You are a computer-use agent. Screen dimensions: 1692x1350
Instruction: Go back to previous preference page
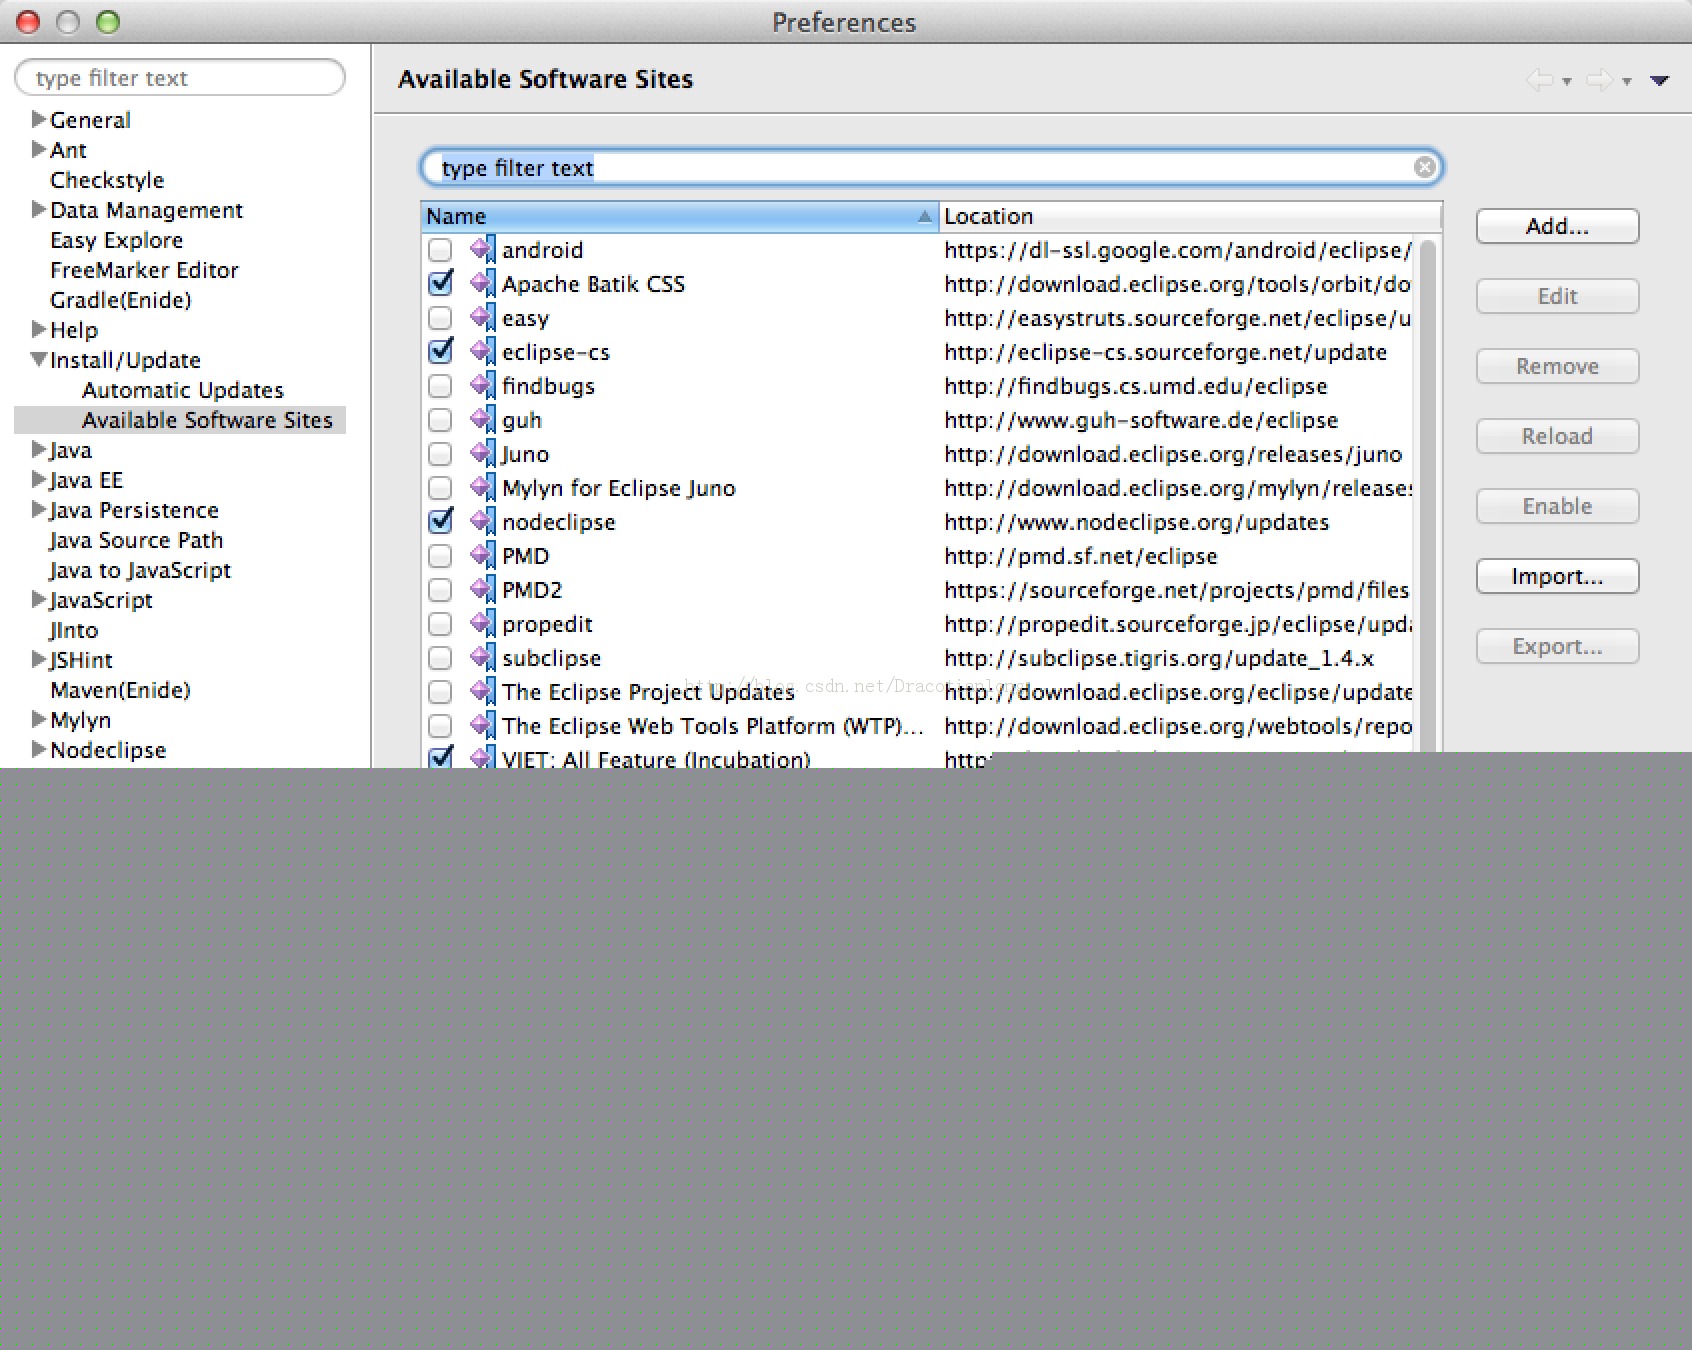1540,80
